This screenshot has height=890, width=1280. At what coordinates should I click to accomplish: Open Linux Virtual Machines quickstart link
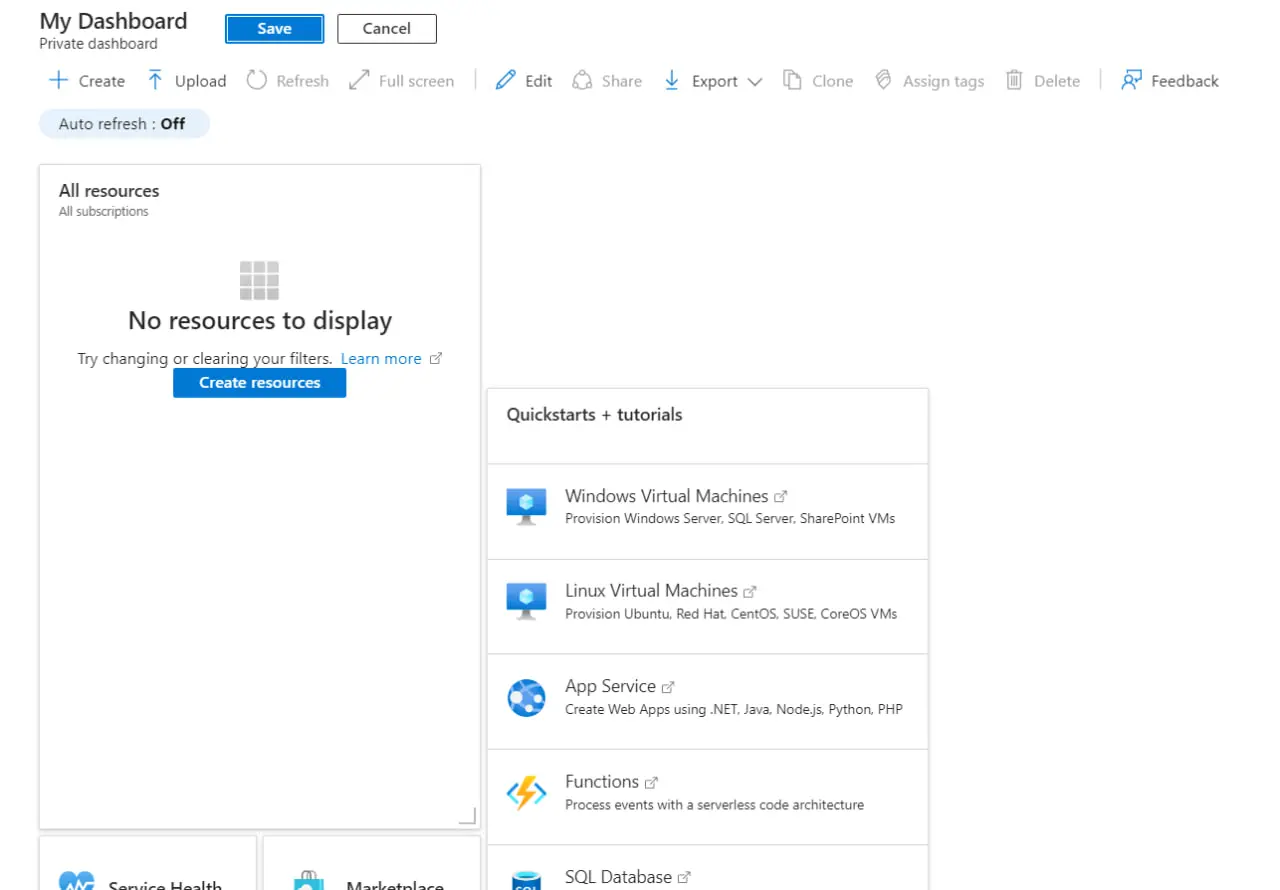point(651,591)
